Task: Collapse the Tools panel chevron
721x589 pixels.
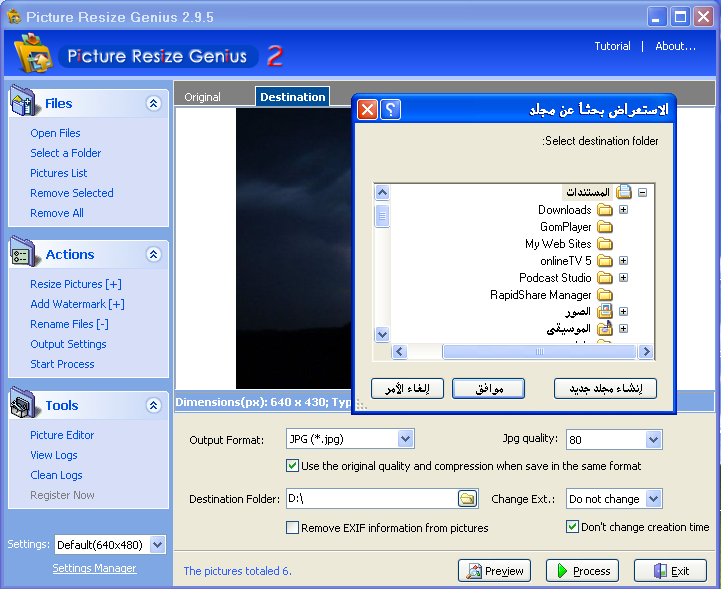Action: (154, 405)
